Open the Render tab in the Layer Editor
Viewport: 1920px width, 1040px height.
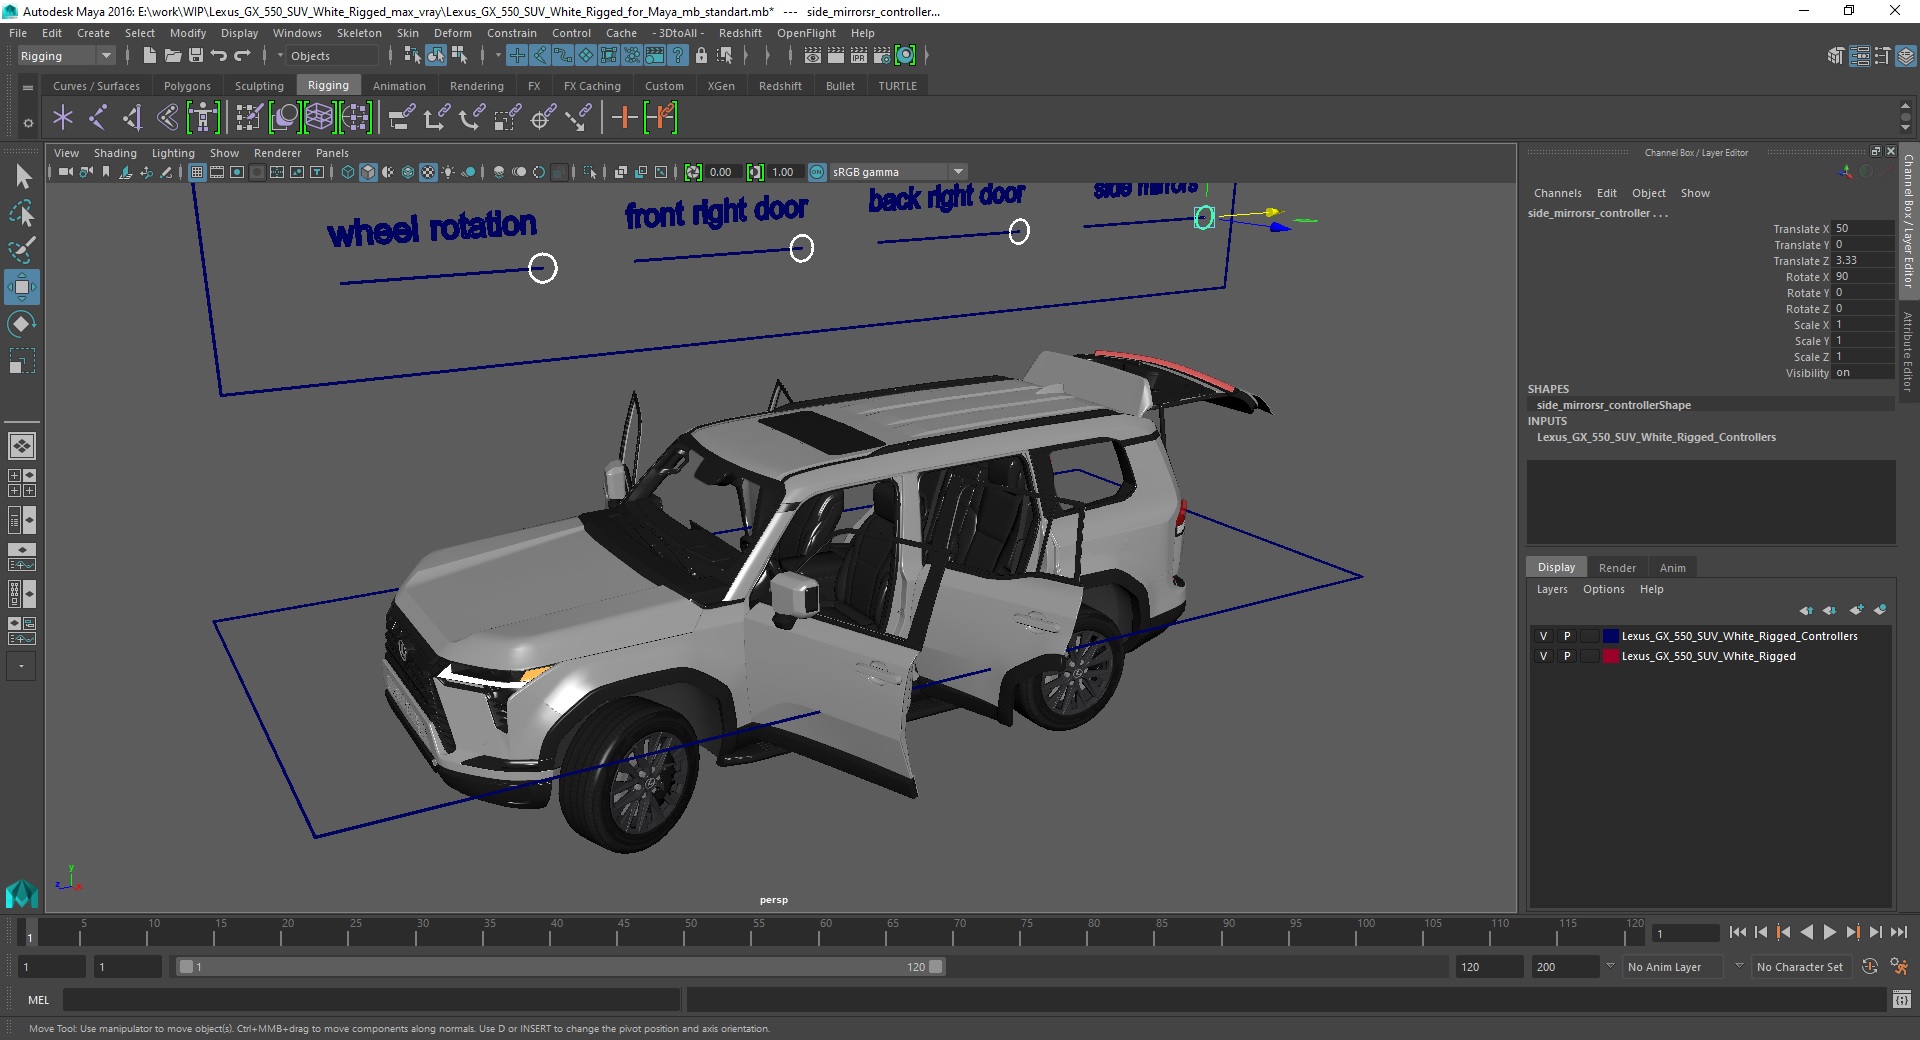pyautogui.click(x=1617, y=567)
